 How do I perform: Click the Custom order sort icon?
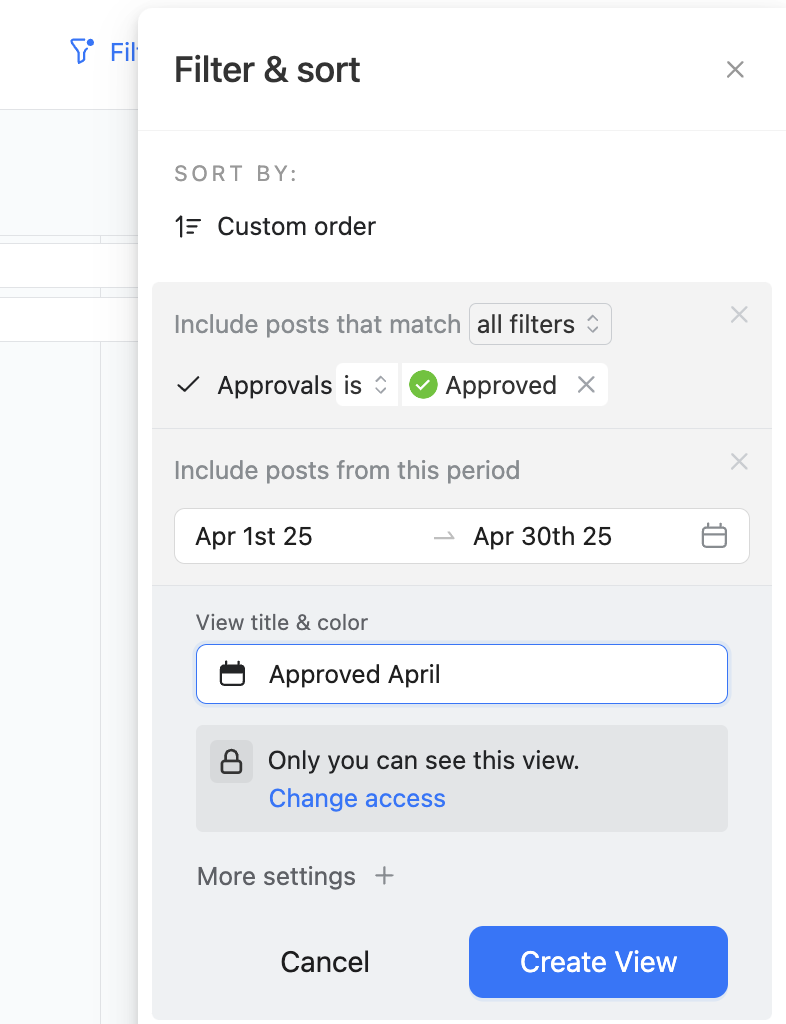tap(188, 227)
